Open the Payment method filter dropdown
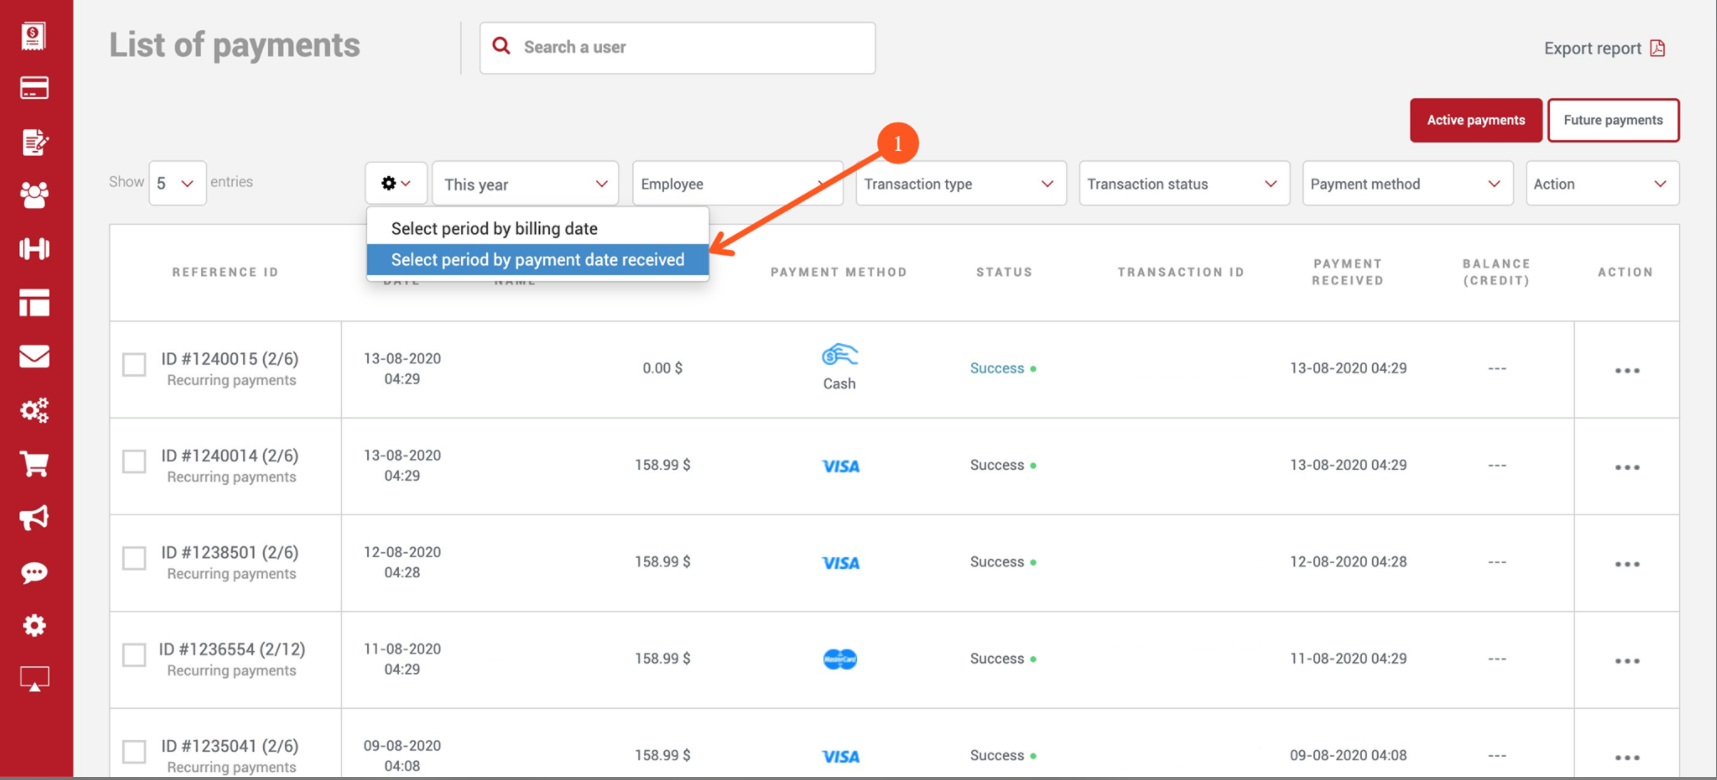Screen dimensions: 1717x780 click(1406, 184)
